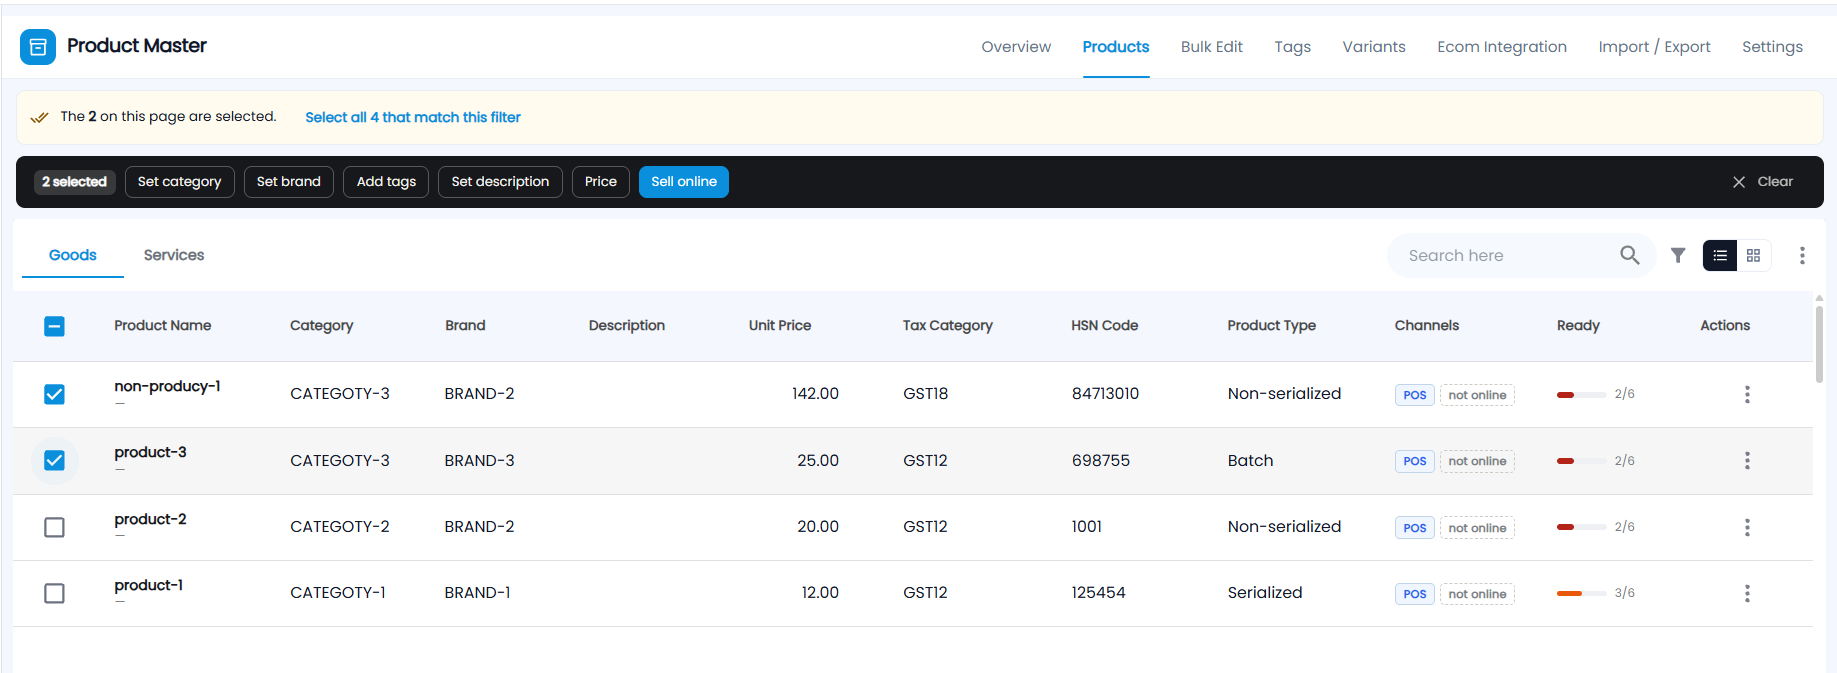The image size is (1837, 673).
Task: Click the Ready column header
Action: pos(1578,326)
